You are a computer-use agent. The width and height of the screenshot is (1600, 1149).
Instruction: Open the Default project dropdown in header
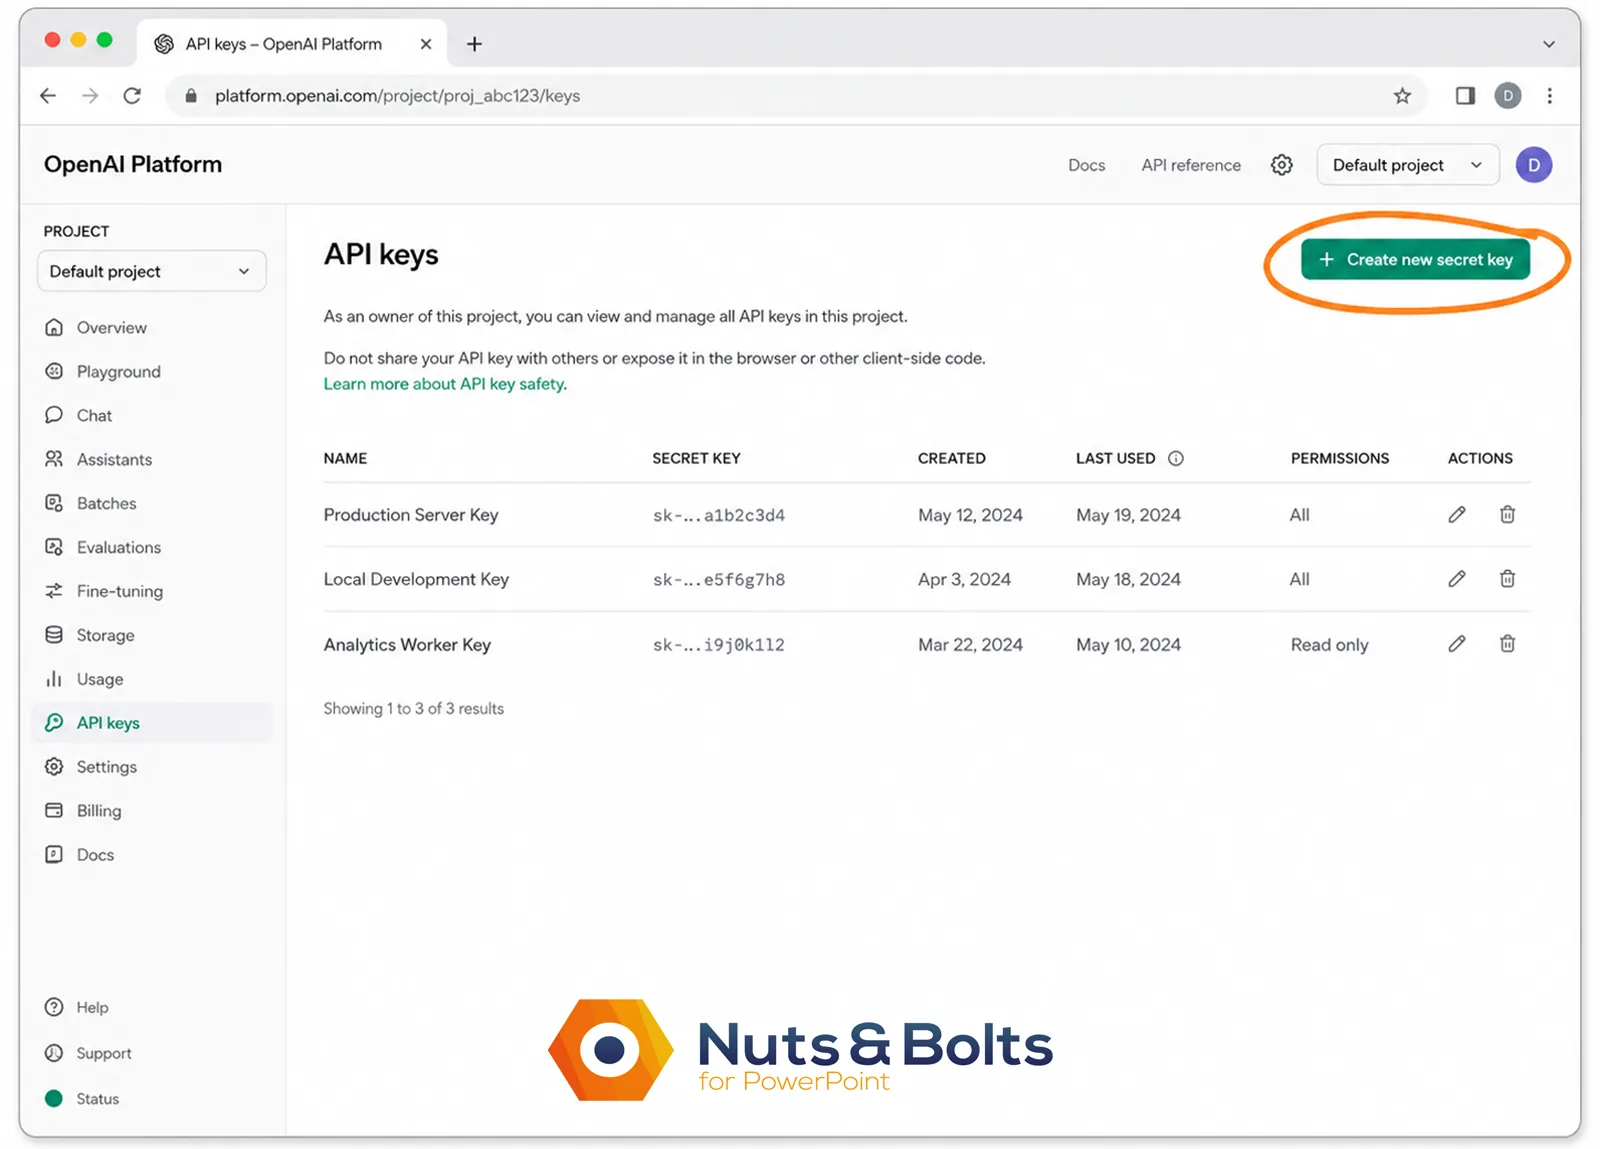(1407, 165)
